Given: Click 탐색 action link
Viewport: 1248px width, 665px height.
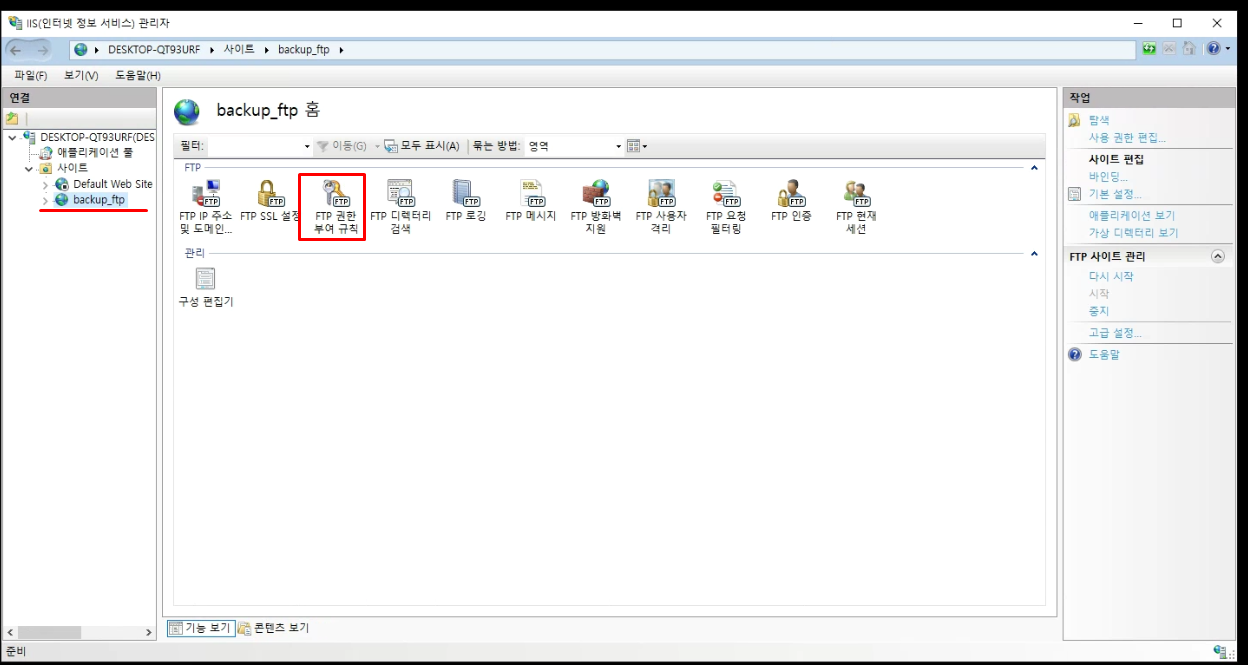Looking at the screenshot, I should [1099, 120].
